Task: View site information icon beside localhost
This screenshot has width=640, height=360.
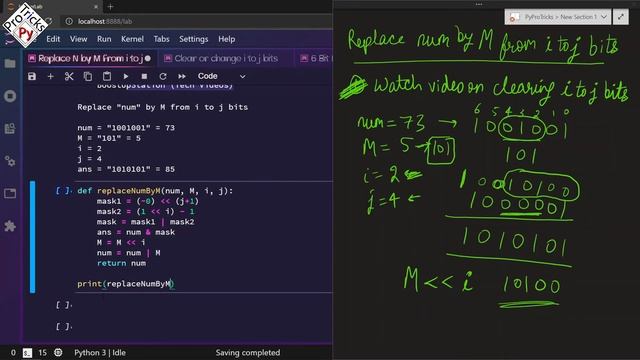Action: coord(69,21)
